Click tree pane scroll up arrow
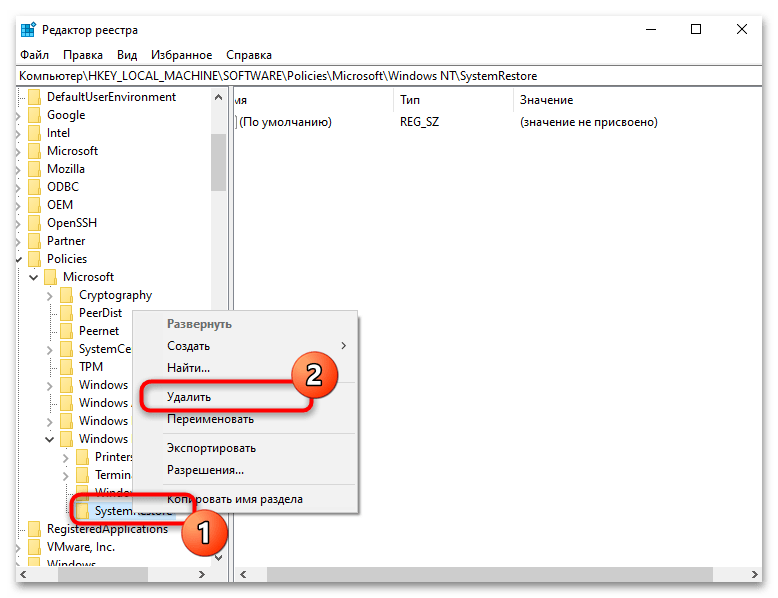The width and height of the screenshot is (778, 598). click(218, 97)
